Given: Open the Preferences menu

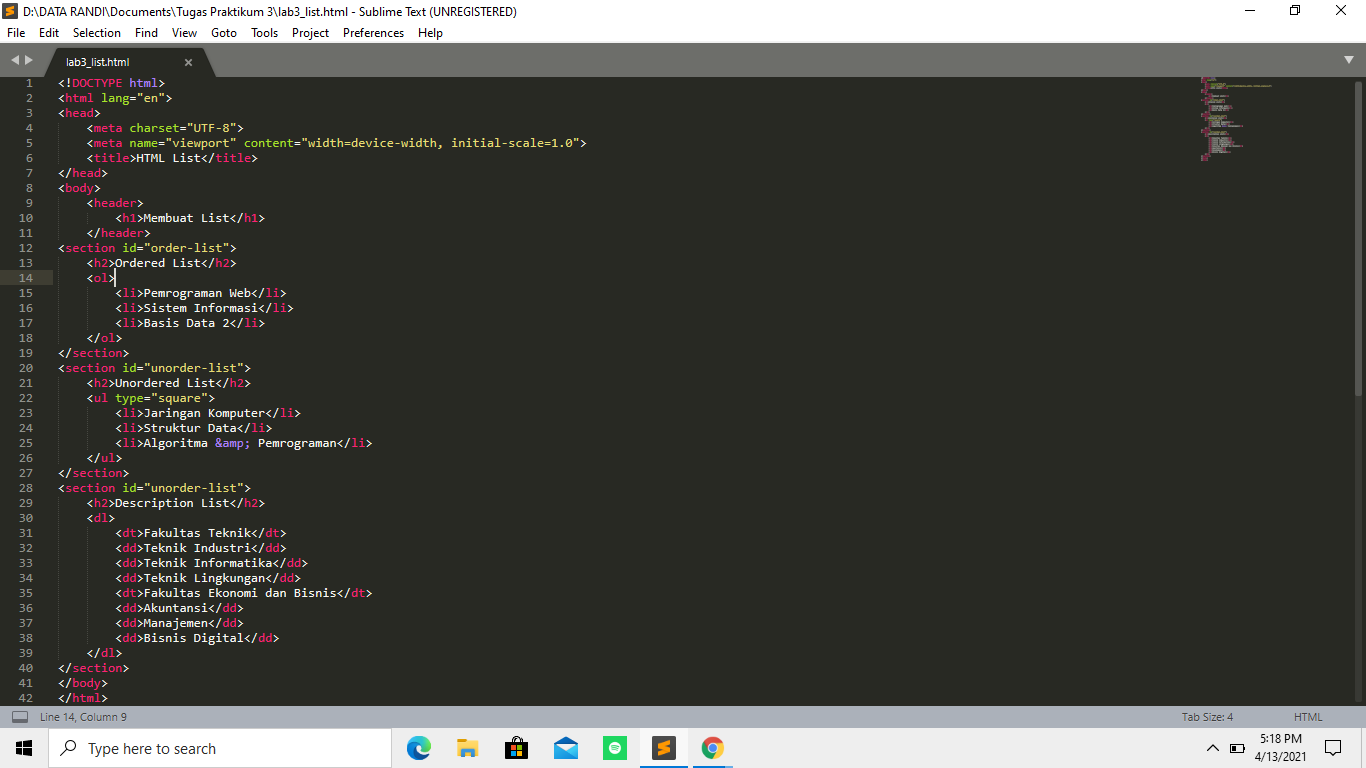Looking at the screenshot, I should (x=373, y=32).
